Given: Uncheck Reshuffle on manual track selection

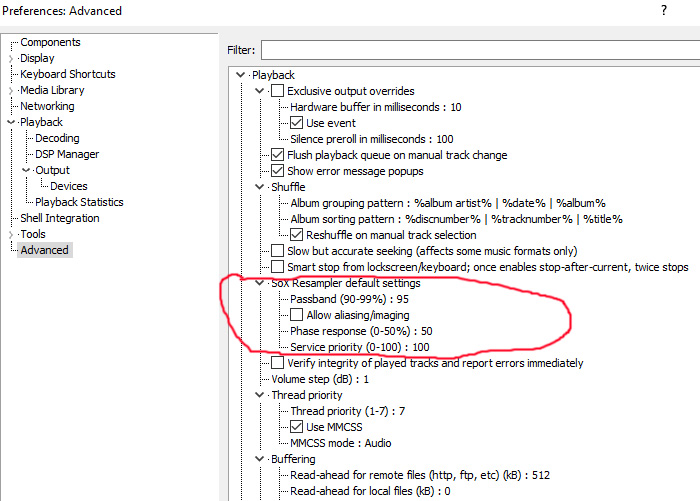Looking at the screenshot, I should (296, 235).
